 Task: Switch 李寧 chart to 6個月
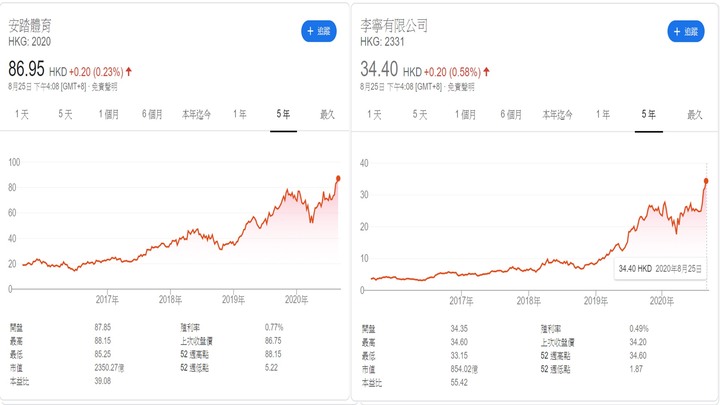(x=511, y=115)
